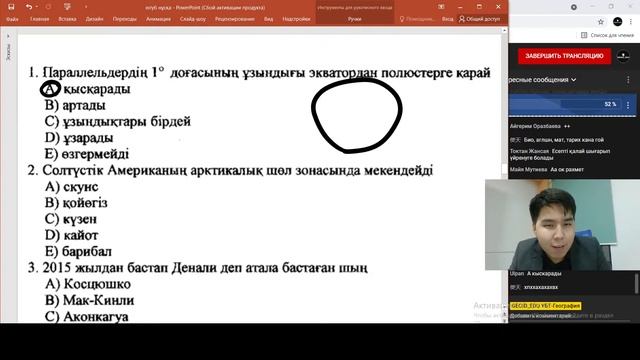Open Quick Access Toolbar customize dropdown
This screenshot has width=640, height=360.
coord(86,7)
